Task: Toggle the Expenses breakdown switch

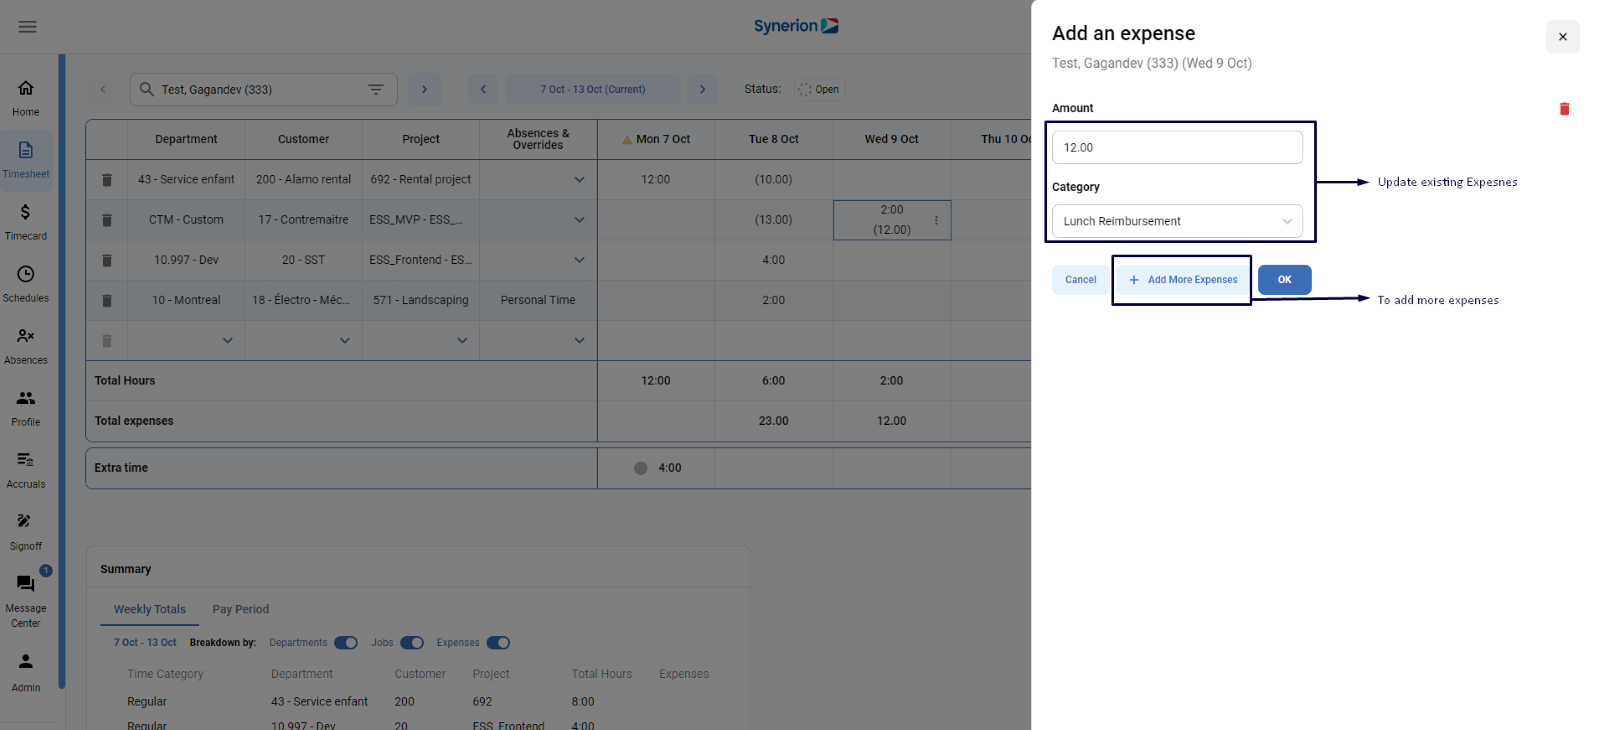Action: [x=498, y=643]
